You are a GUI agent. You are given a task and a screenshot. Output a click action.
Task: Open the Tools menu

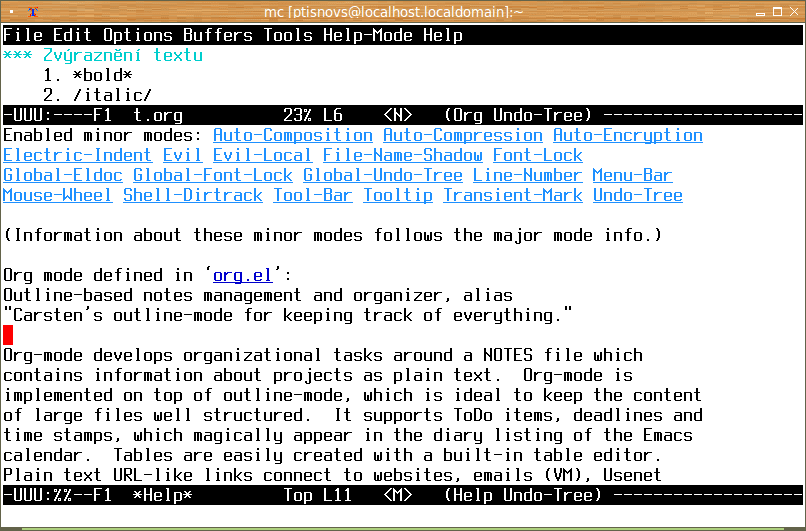(288, 35)
